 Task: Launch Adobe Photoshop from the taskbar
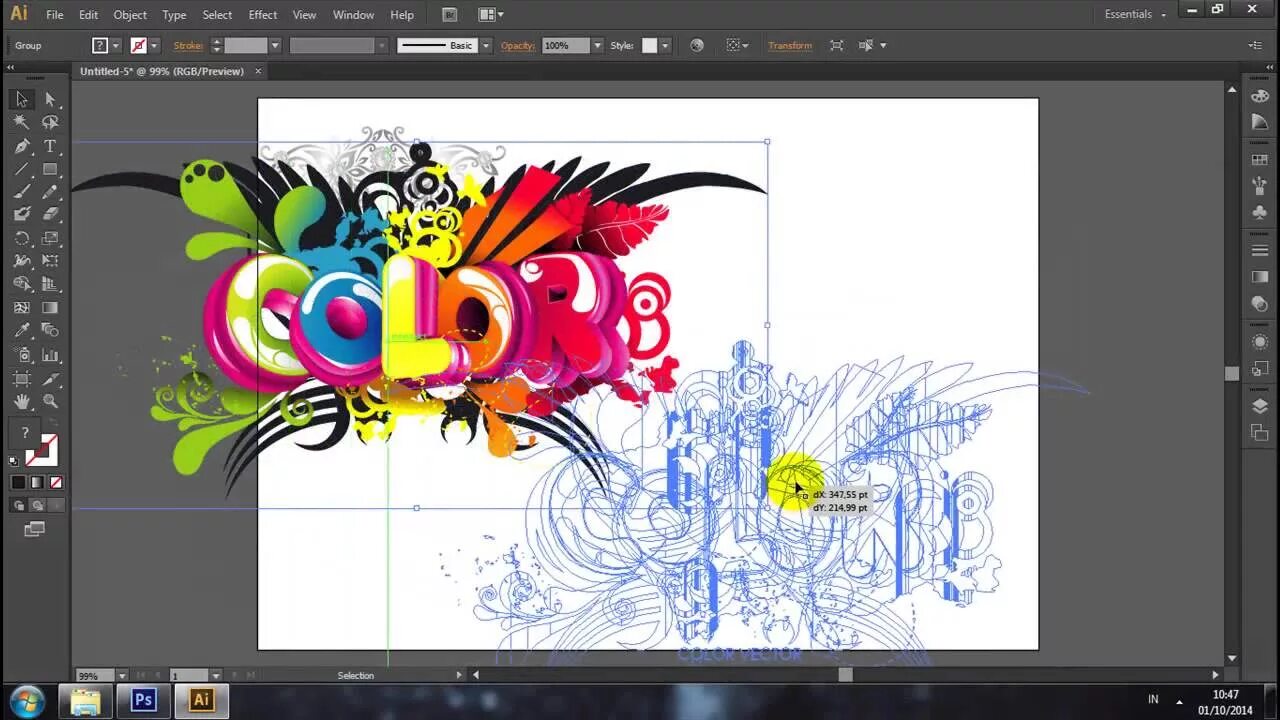click(x=143, y=700)
